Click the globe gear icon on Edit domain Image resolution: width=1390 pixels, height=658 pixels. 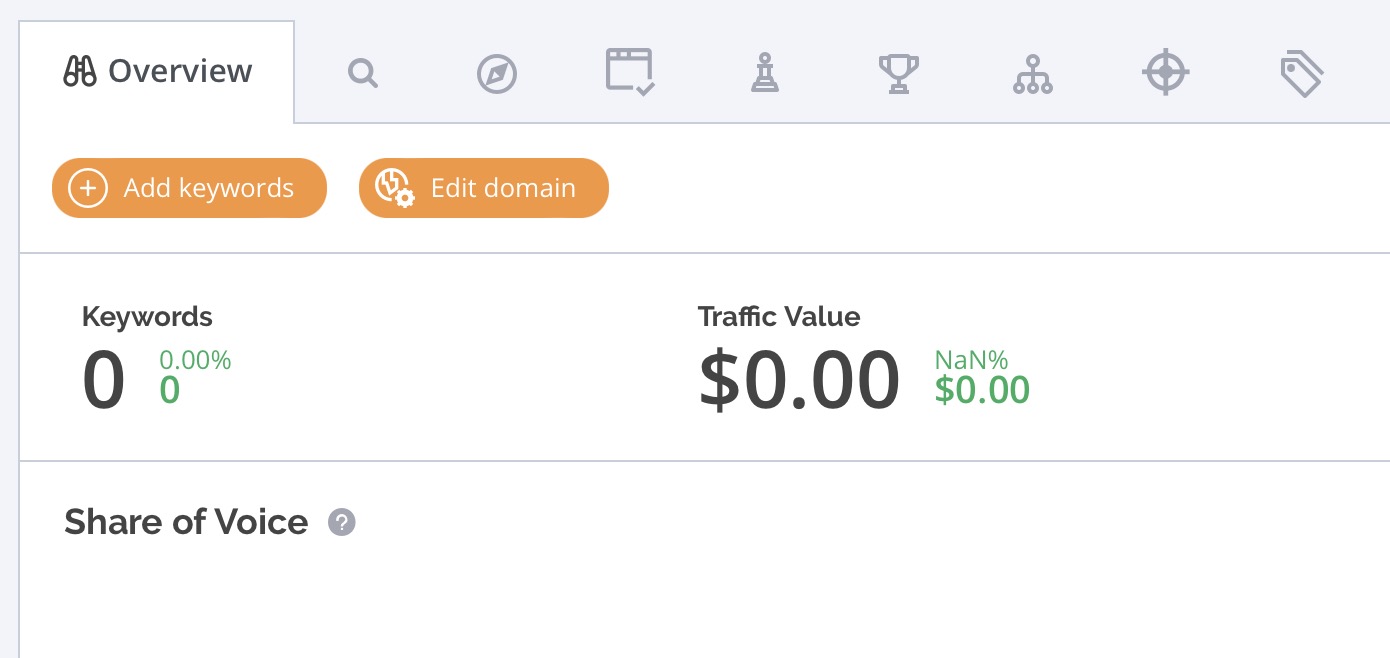click(394, 187)
